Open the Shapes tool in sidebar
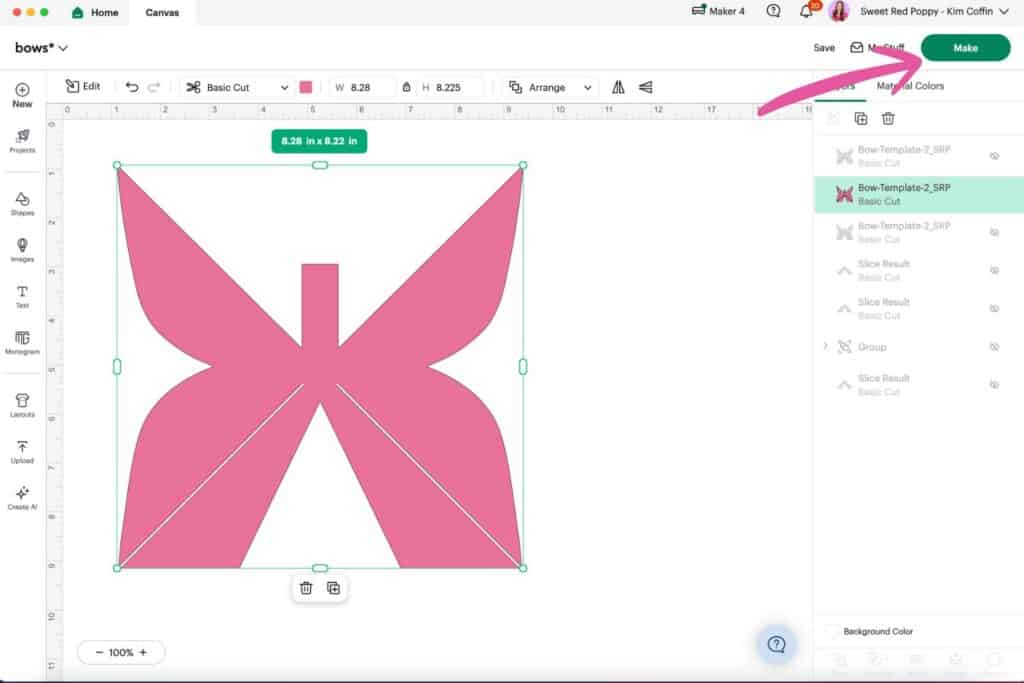 tap(22, 203)
